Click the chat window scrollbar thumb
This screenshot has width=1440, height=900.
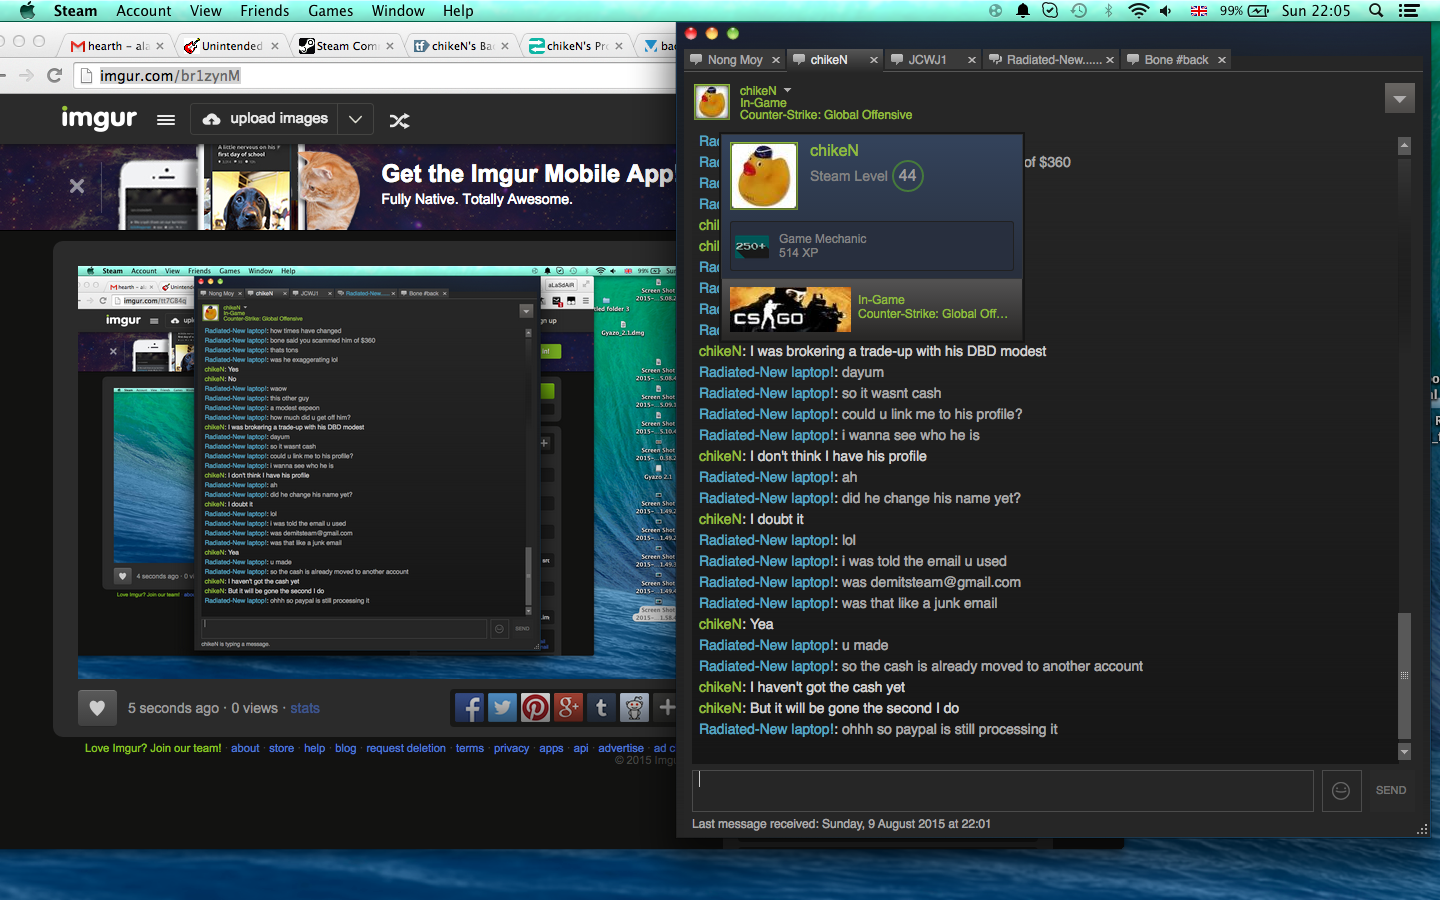tap(1404, 675)
